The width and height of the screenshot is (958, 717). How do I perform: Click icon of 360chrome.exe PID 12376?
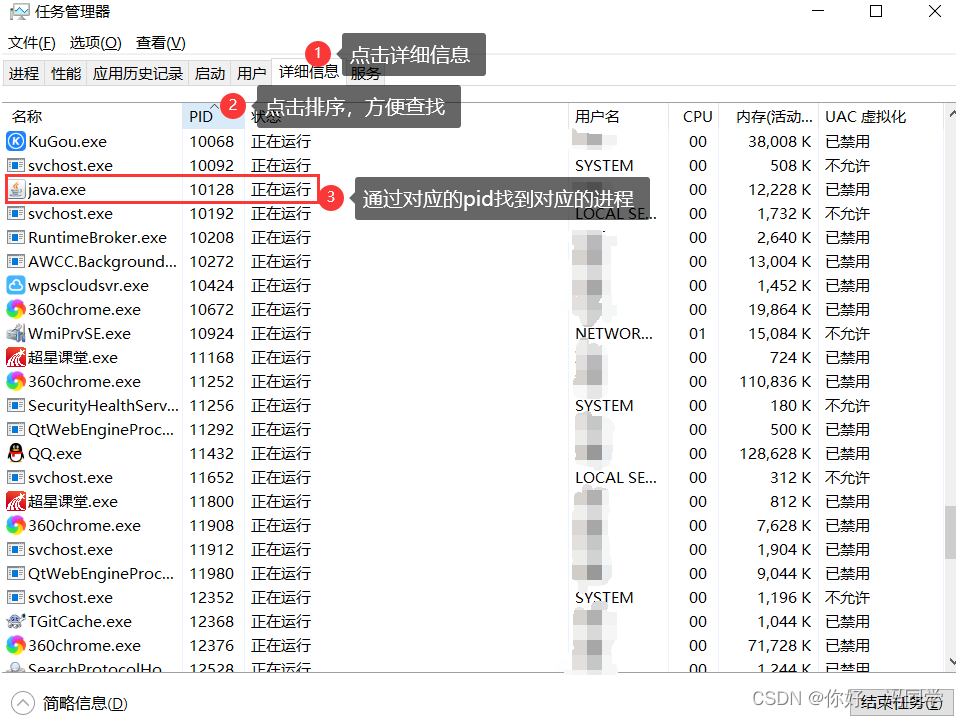[x=15, y=646]
